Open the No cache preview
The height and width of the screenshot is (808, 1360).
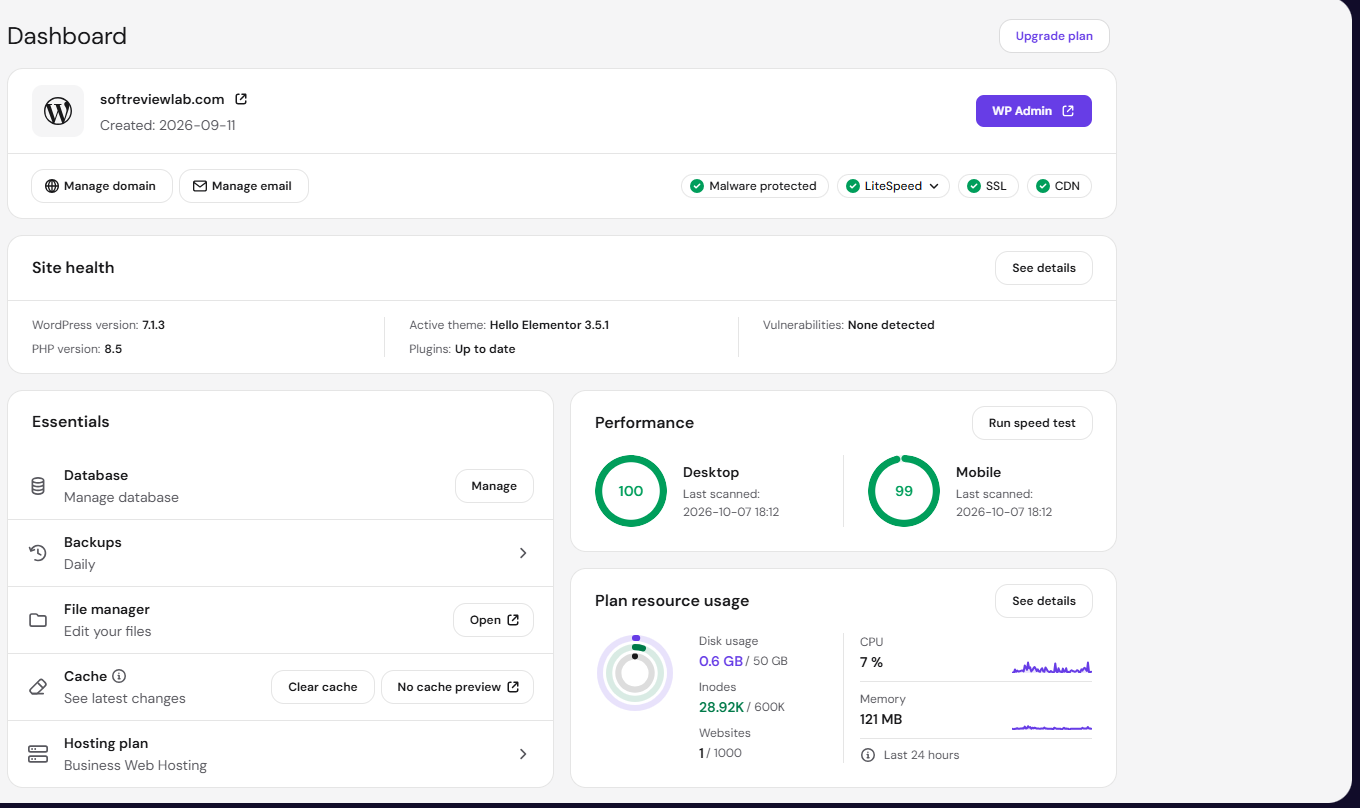(458, 687)
